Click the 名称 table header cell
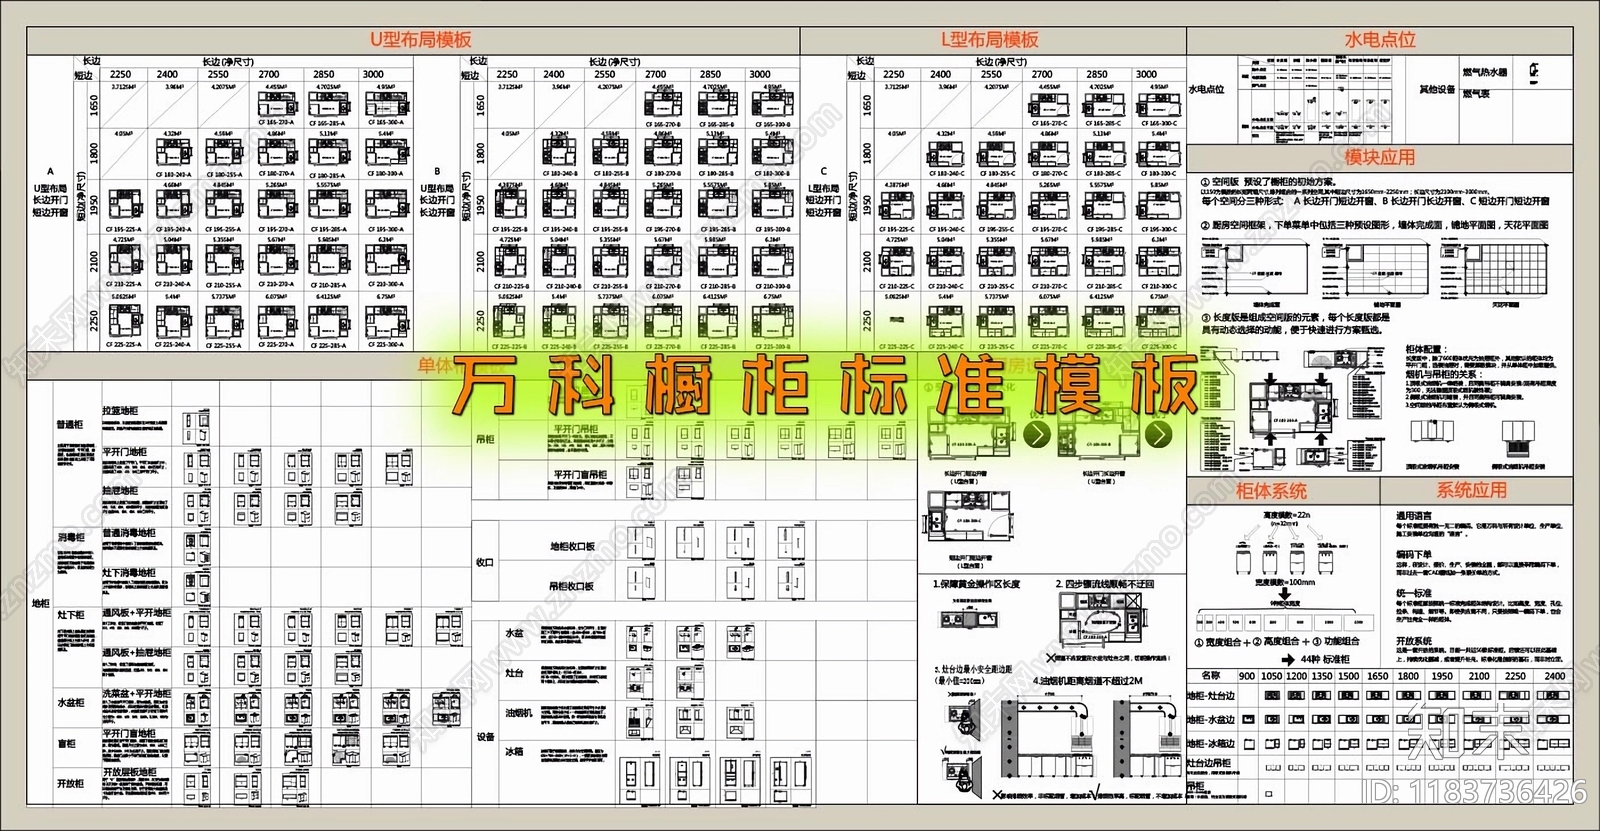 (x=1210, y=676)
